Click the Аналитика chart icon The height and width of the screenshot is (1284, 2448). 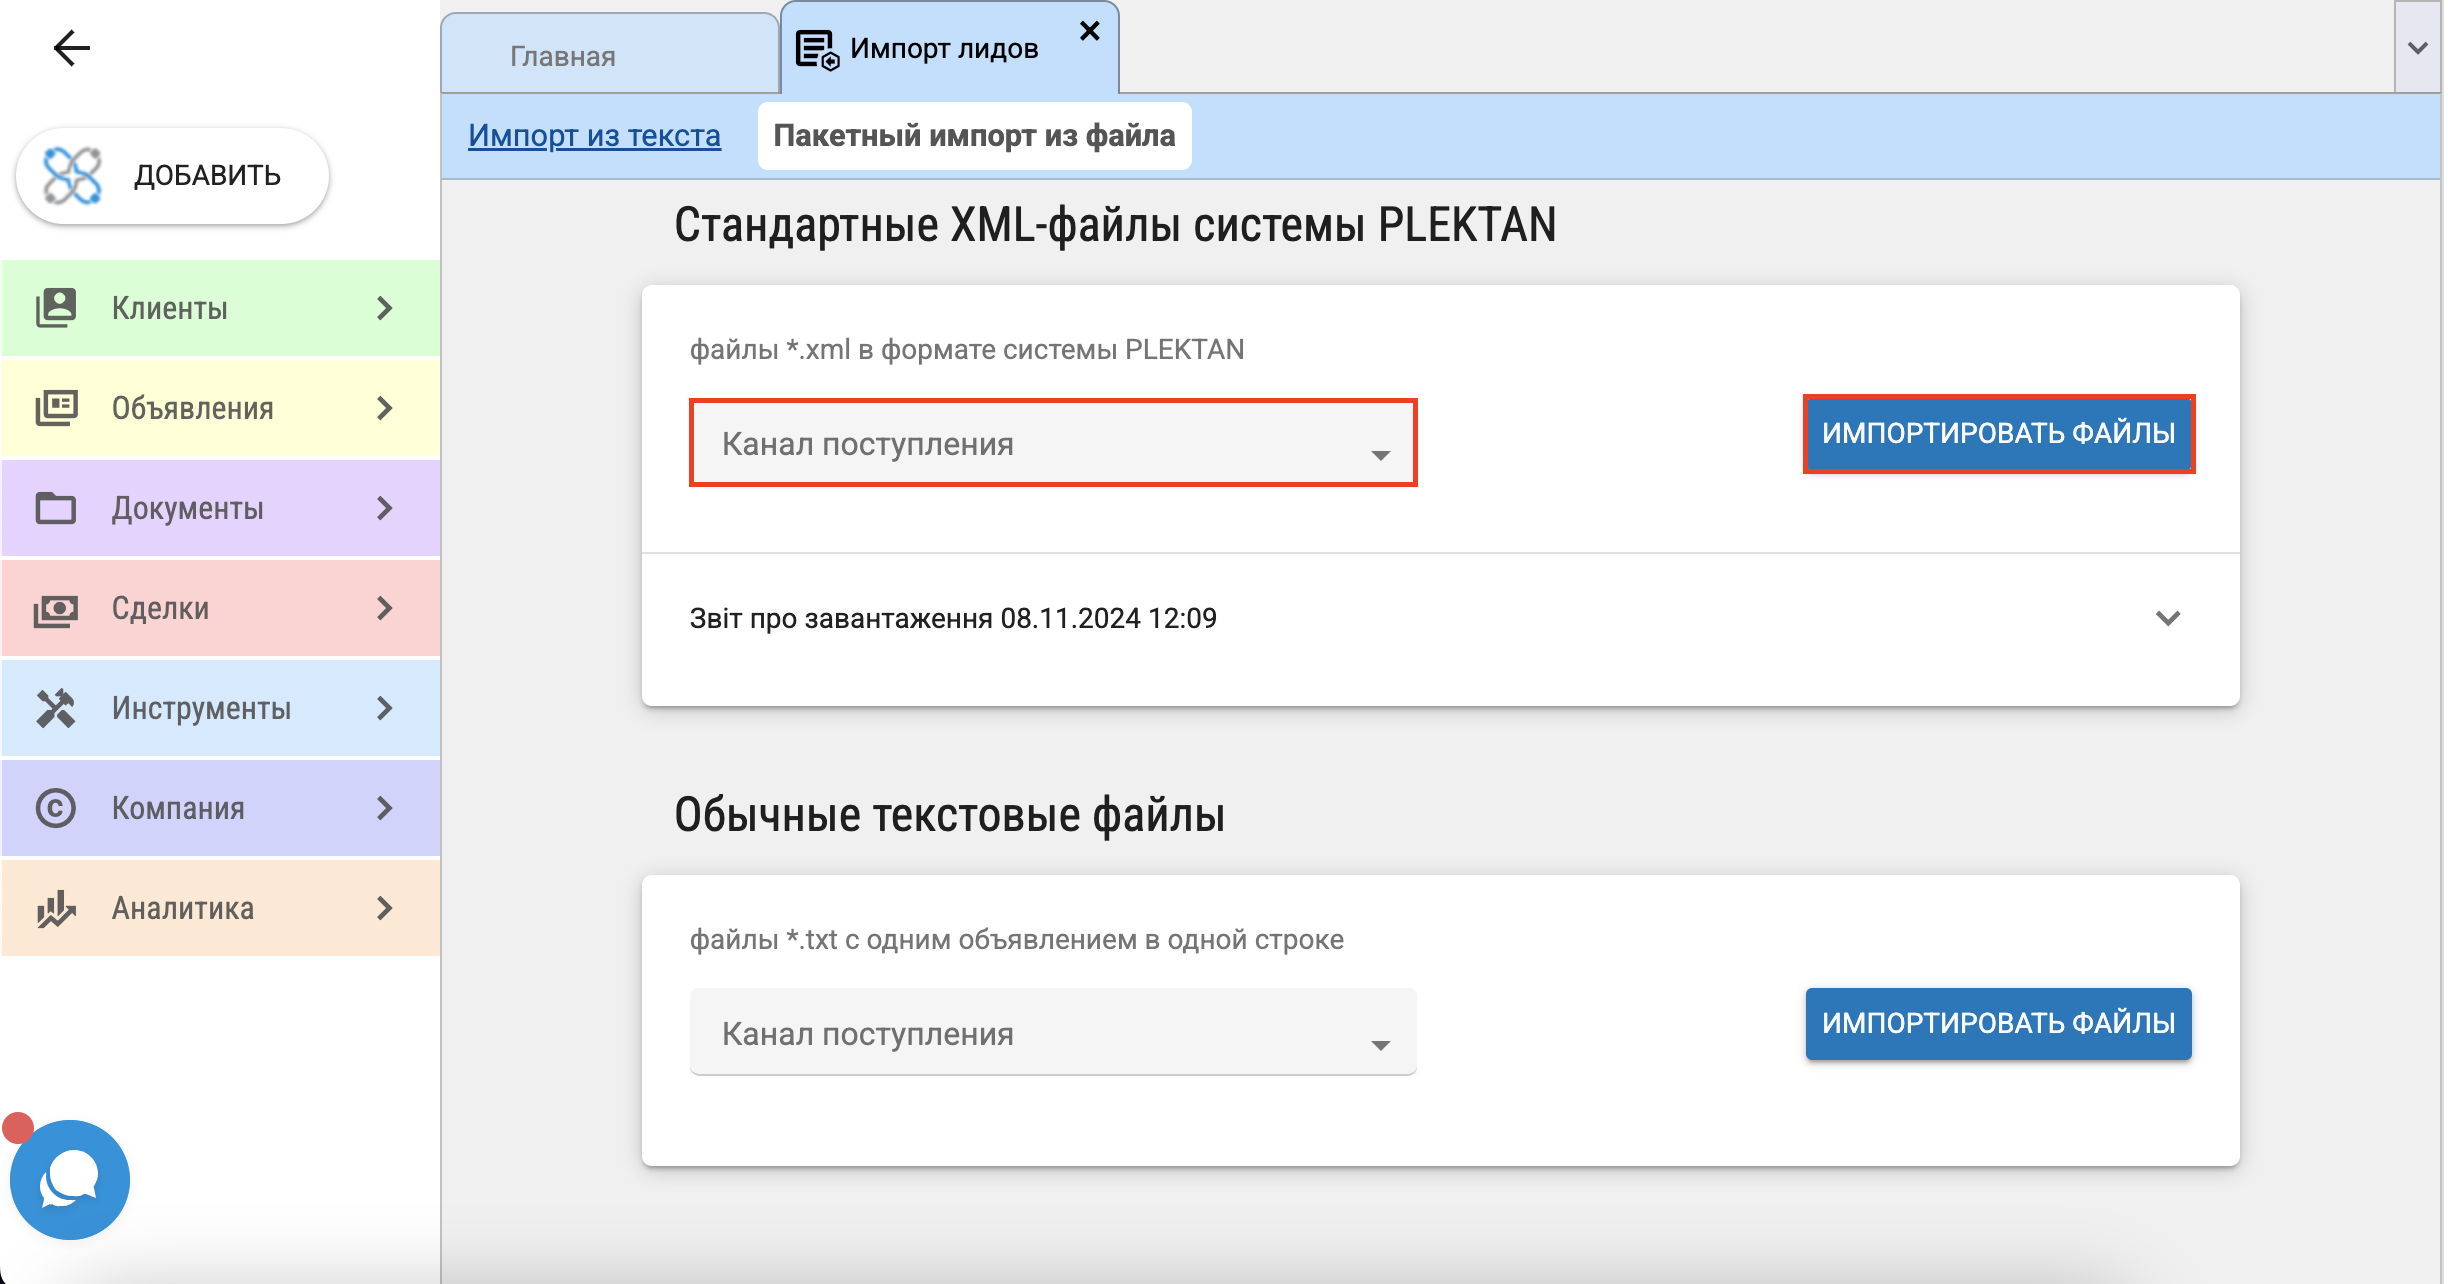point(56,908)
